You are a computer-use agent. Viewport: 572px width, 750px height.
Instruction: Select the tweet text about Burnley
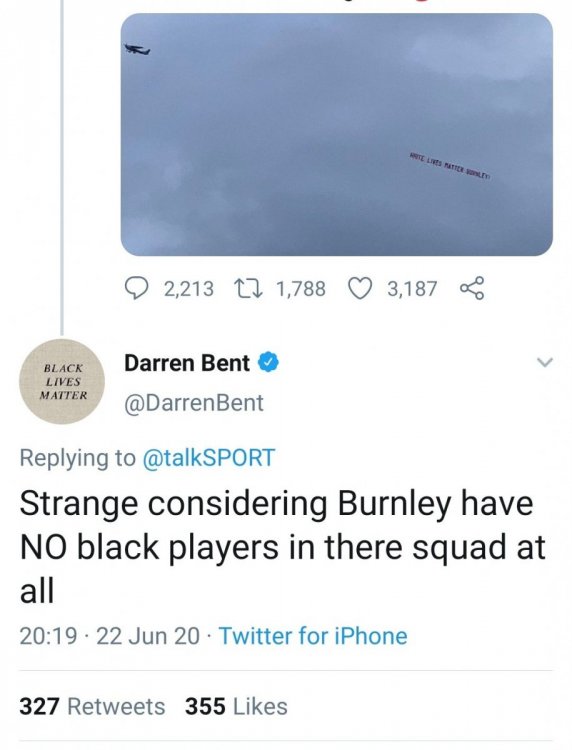pos(282,547)
